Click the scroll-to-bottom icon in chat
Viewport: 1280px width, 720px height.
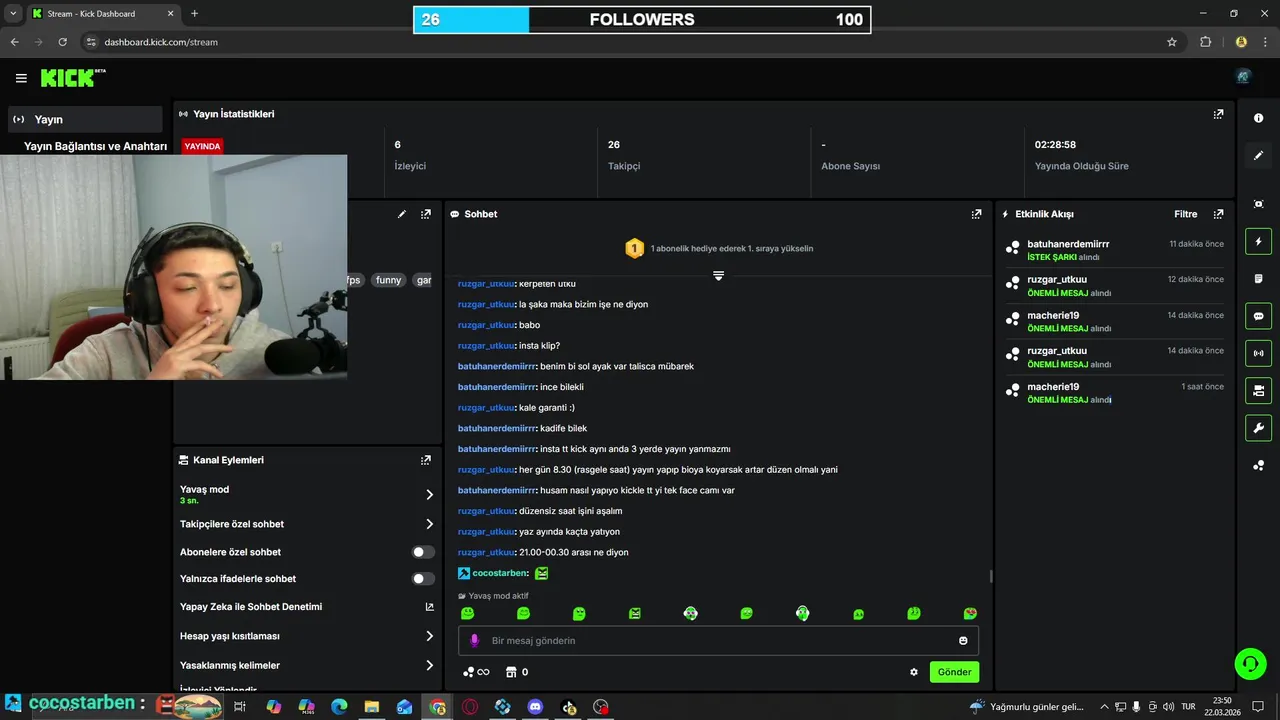click(x=718, y=276)
